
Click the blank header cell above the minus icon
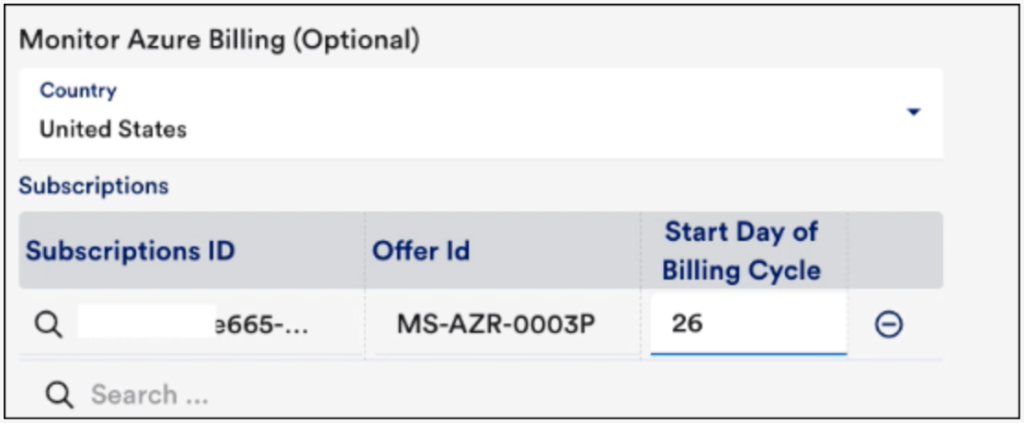895,251
